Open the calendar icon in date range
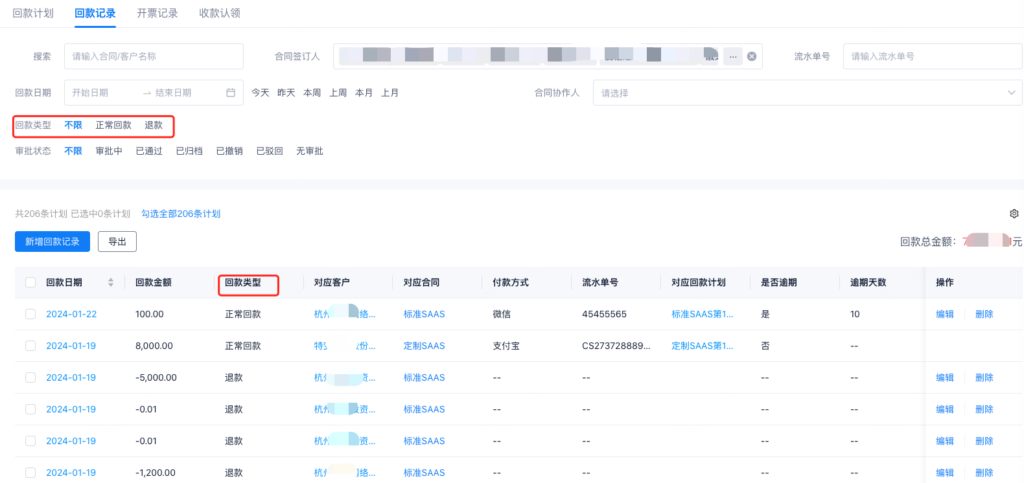1024x483 pixels. coord(231,93)
